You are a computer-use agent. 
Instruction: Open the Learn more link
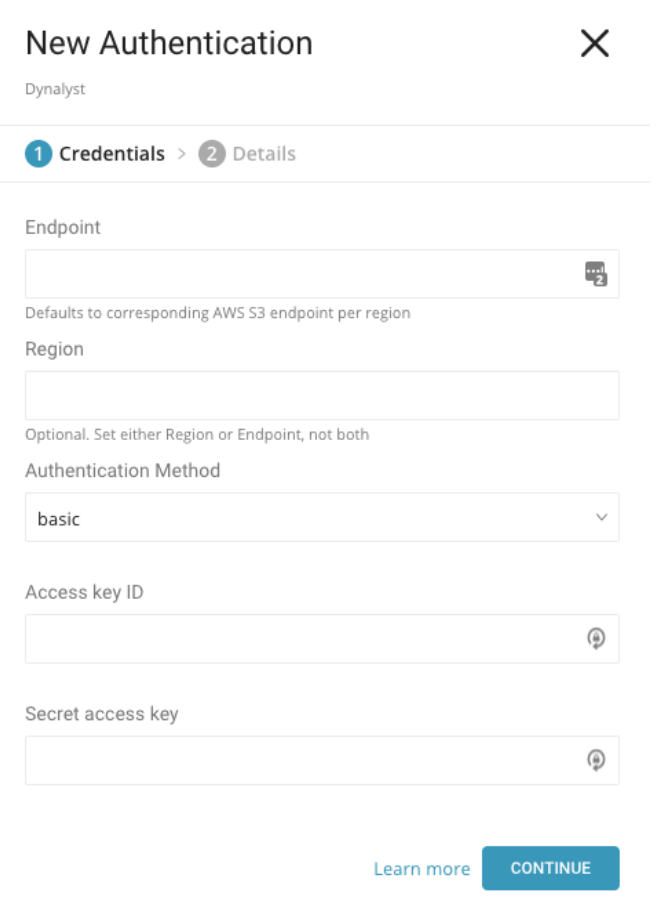tap(421, 869)
